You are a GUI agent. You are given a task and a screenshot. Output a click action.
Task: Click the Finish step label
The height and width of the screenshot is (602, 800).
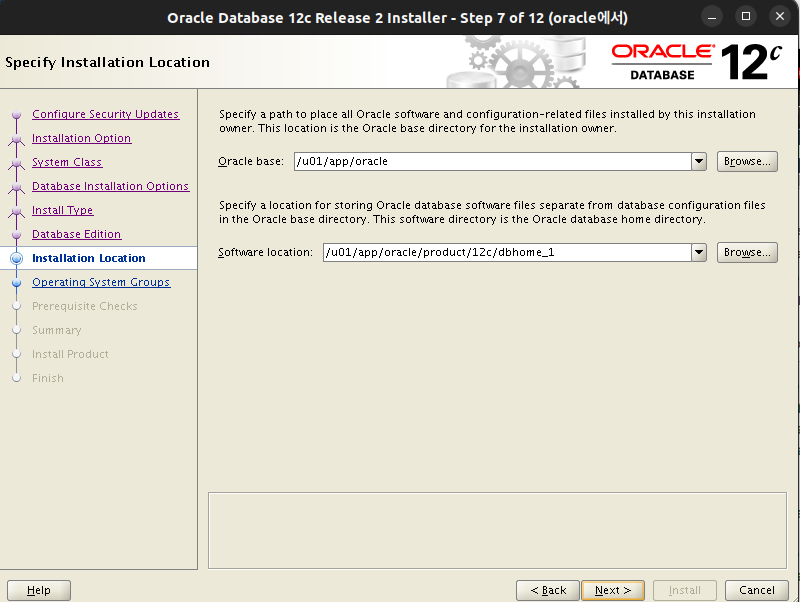point(48,378)
